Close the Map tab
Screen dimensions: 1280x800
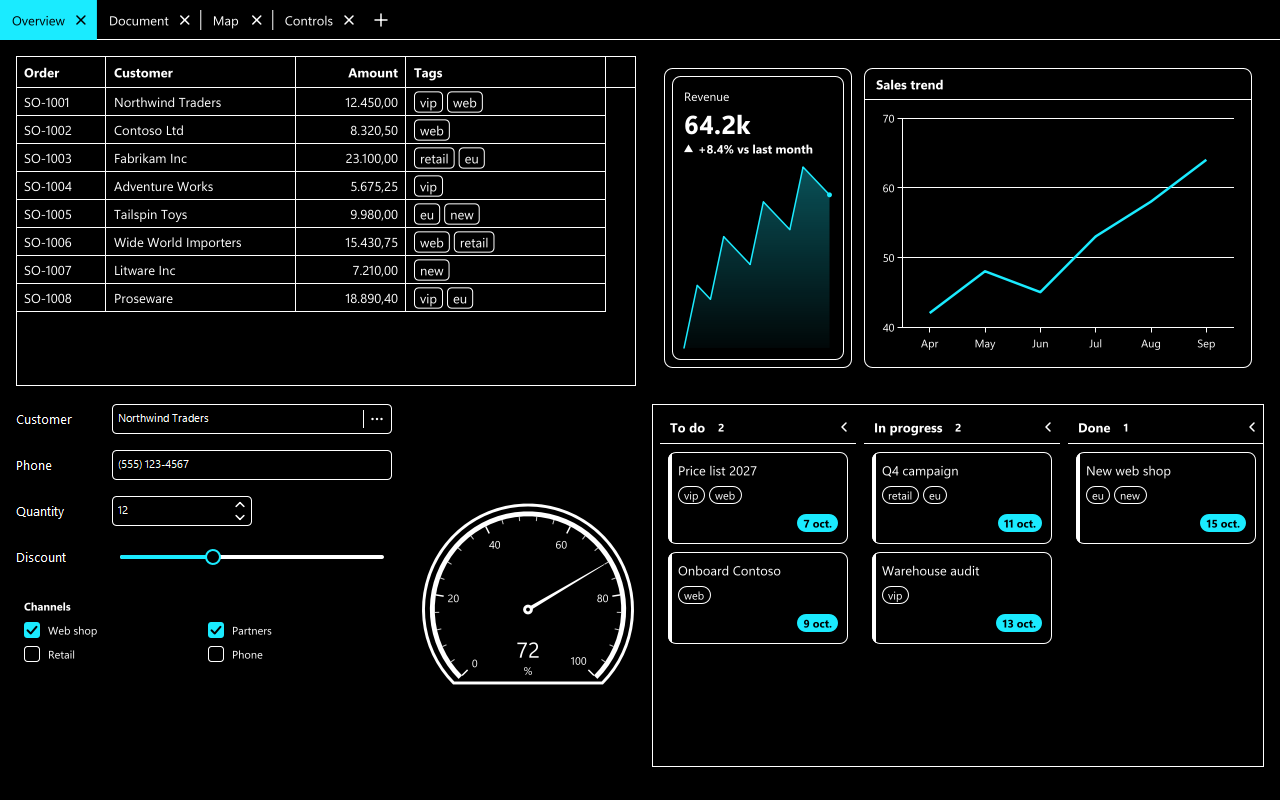tap(256, 20)
